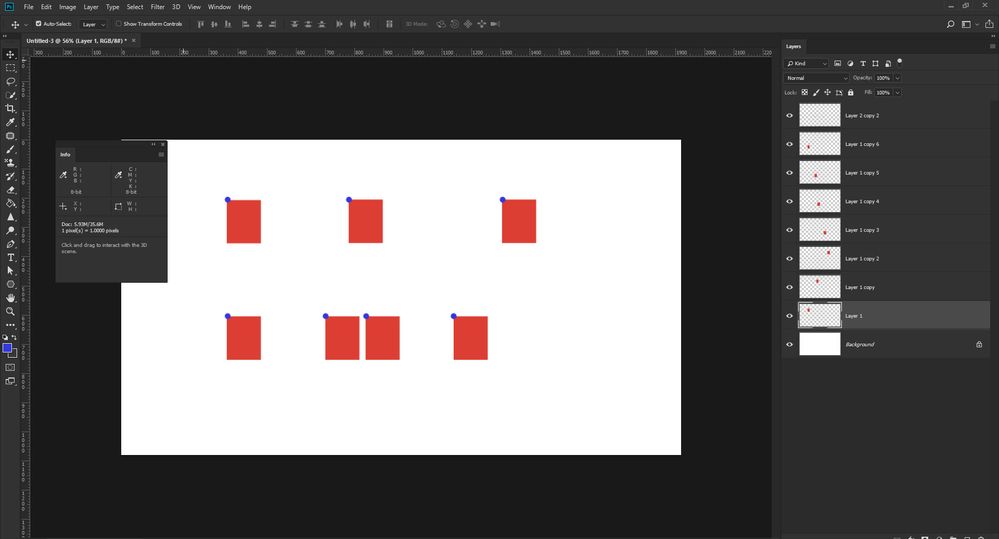The height and width of the screenshot is (539, 999).
Task: Select the Crop tool
Action: tap(10, 109)
